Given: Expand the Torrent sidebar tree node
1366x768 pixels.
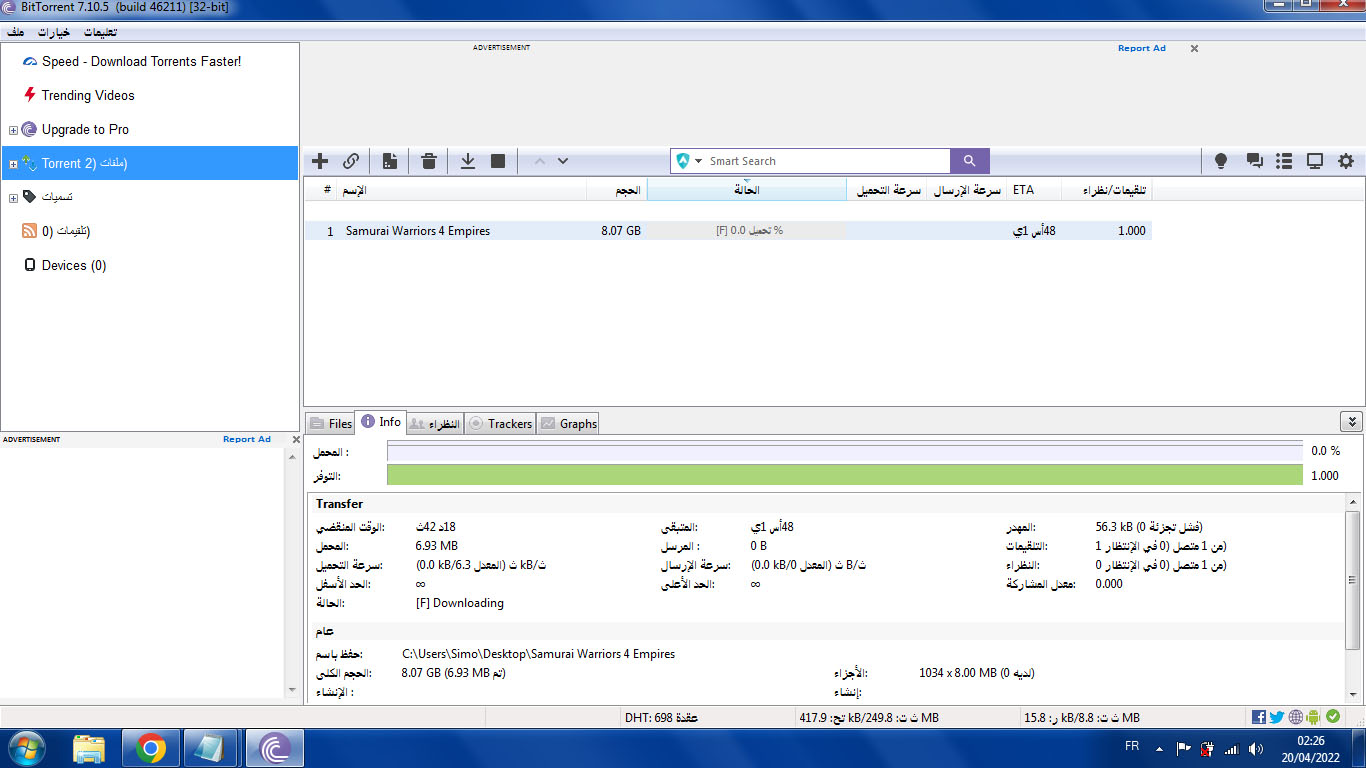Looking at the screenshot, I should click(x=13, y=164).
